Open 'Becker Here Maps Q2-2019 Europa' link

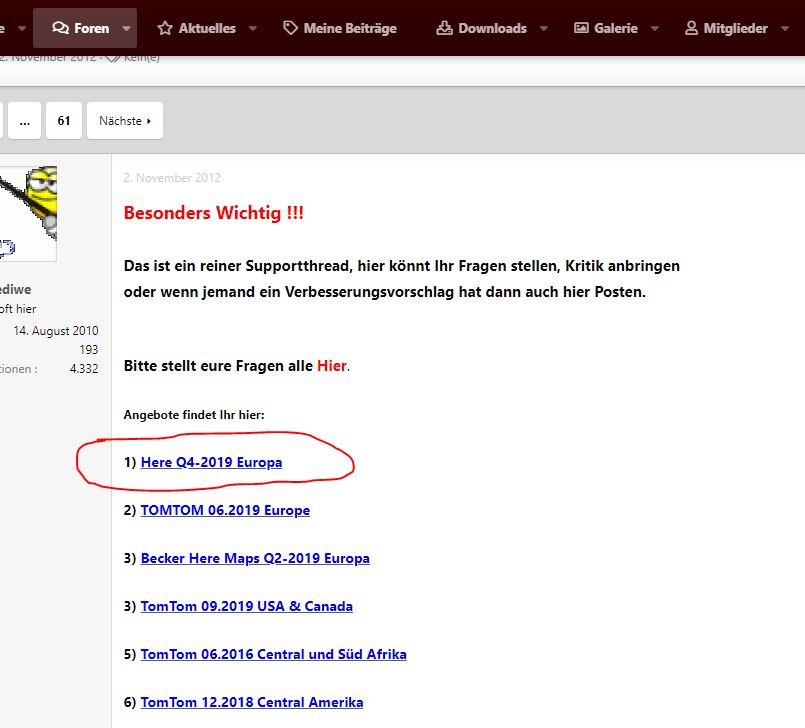coord(255,558)
